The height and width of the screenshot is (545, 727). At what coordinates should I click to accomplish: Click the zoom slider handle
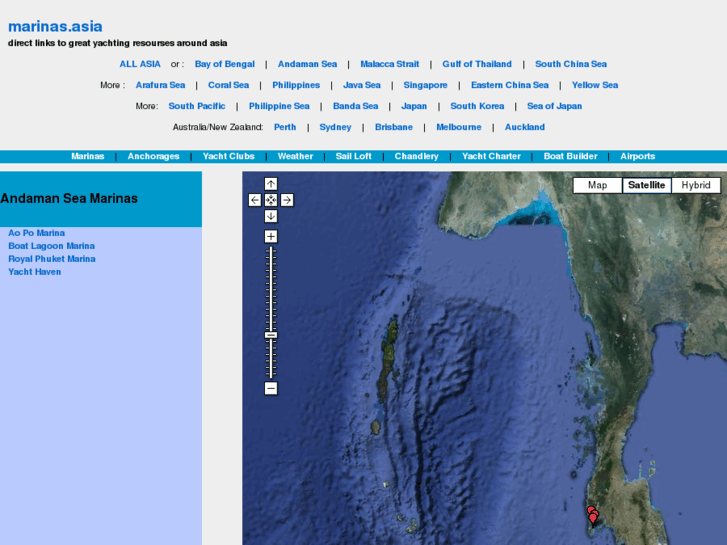270,335
